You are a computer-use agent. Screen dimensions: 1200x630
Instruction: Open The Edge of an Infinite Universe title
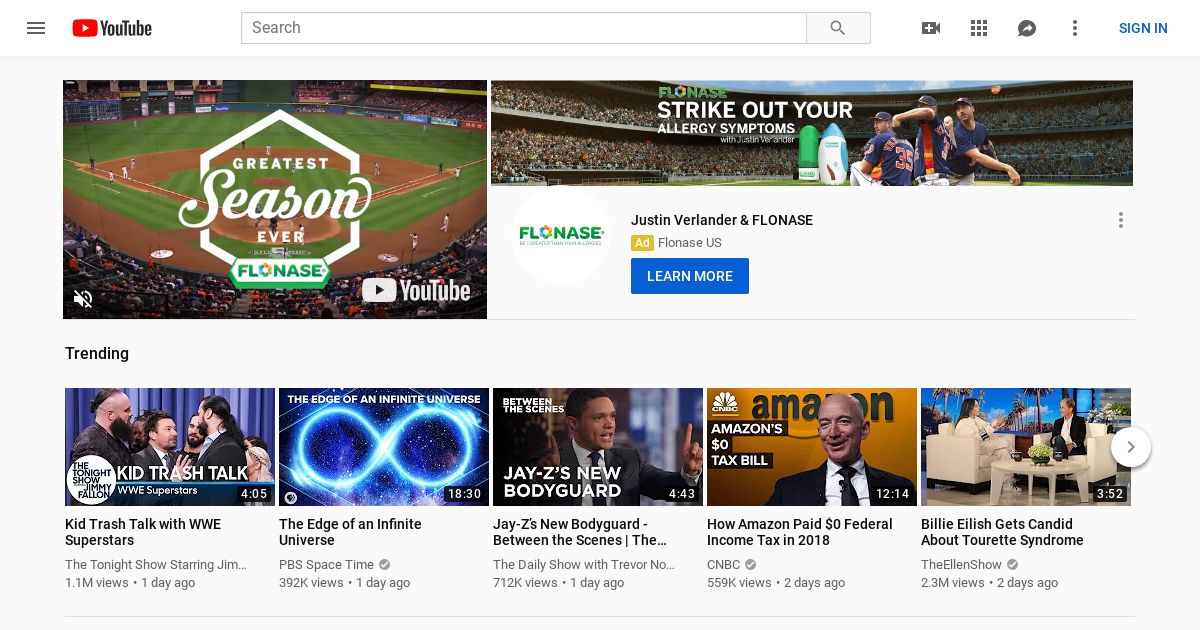click(x=350, y=532)
